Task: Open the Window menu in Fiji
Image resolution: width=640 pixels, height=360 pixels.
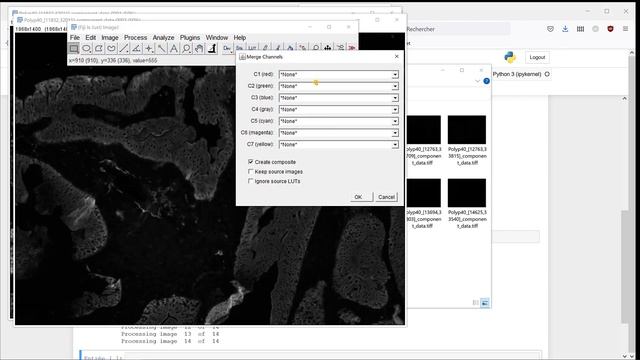Action: (217, 38)
